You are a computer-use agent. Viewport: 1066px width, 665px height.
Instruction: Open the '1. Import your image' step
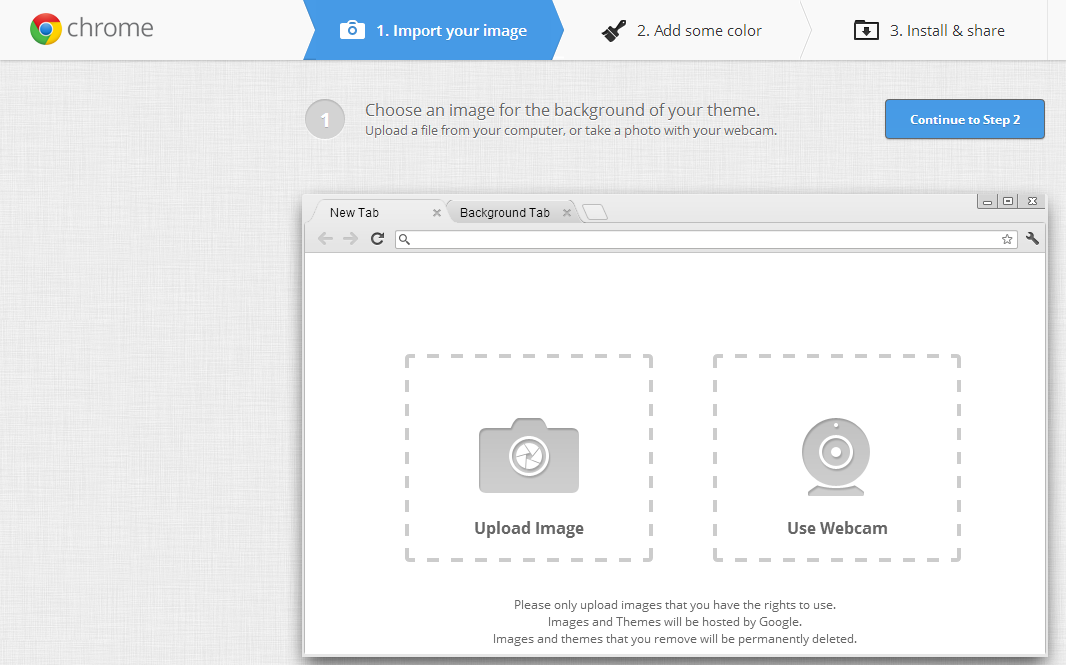coord(434,30)
